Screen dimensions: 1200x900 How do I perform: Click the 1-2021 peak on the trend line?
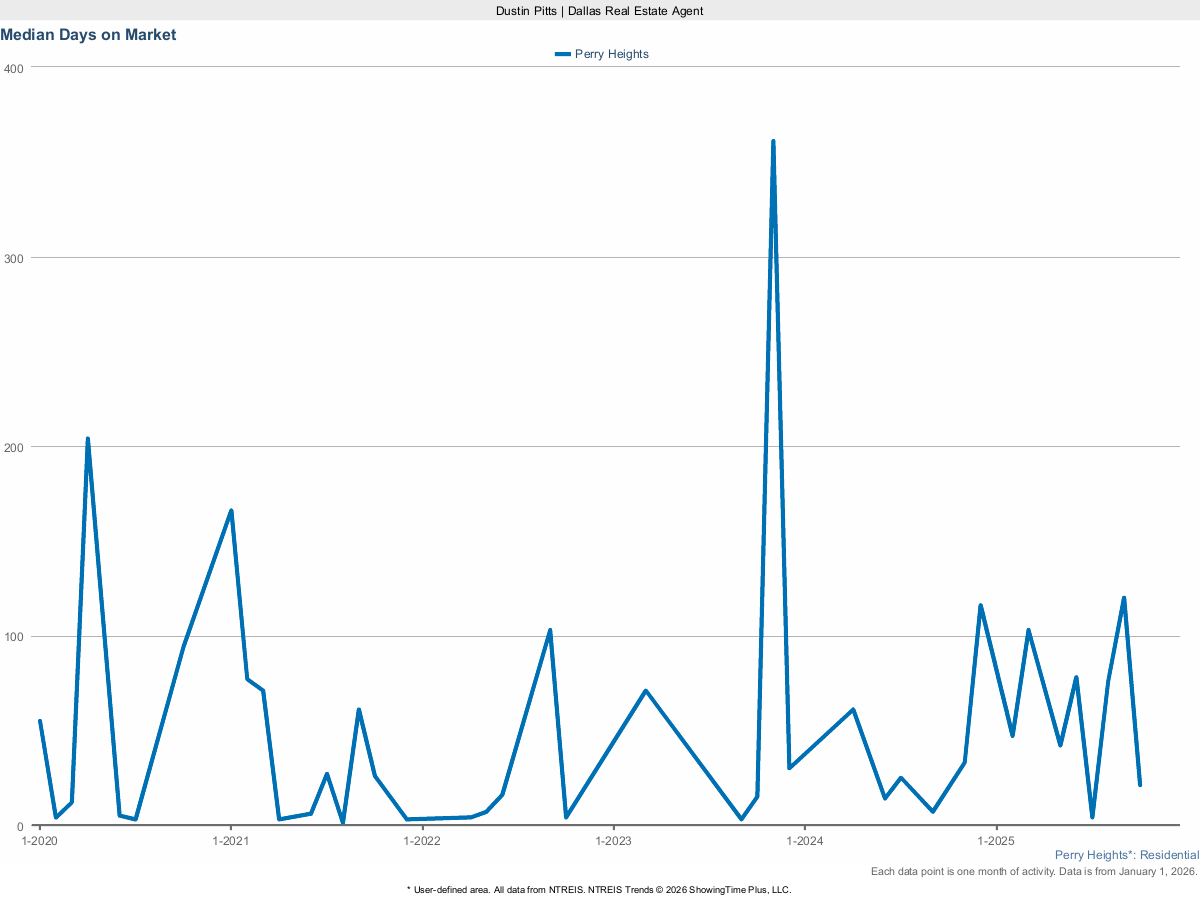pos(231,511)
